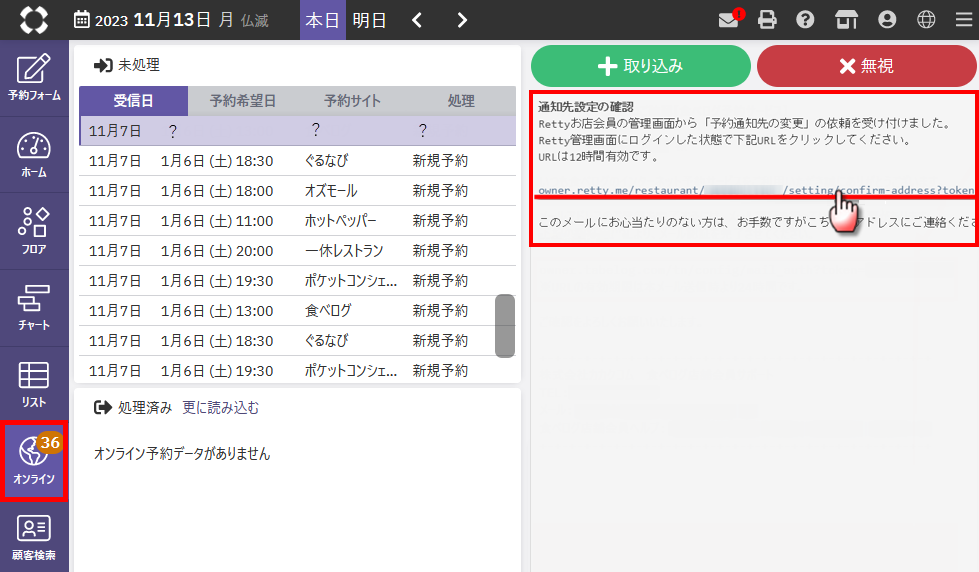The image size is (979, 572).
Task: Go to ホーム dashboard in sidebar
Action: point(34,155)
